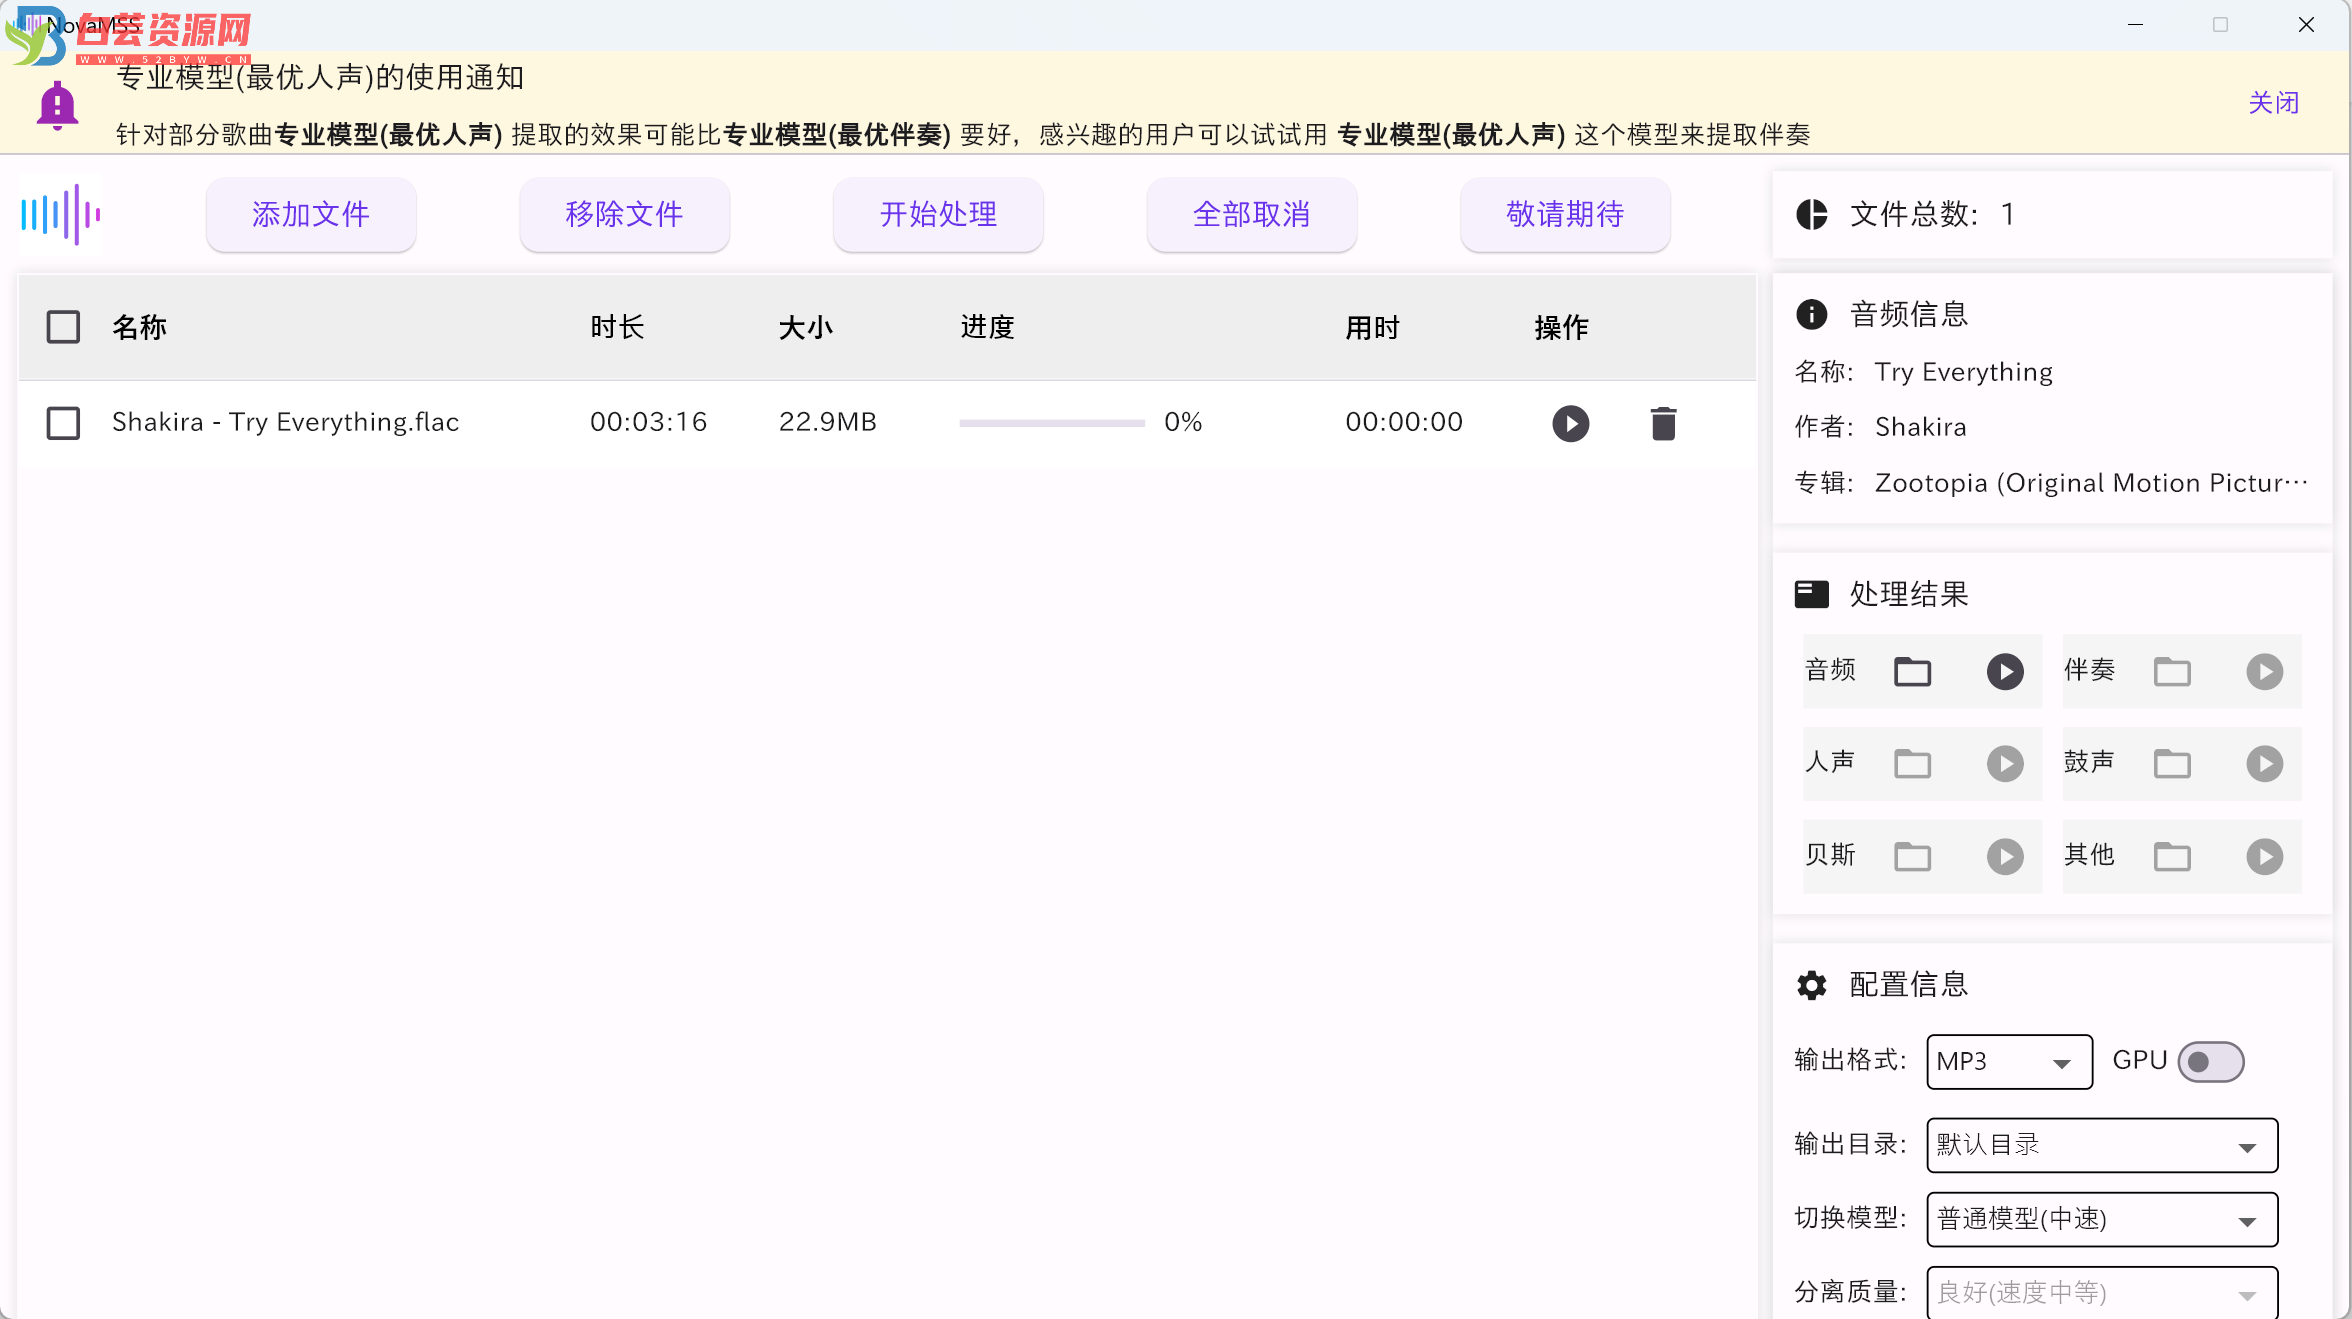
Task: Start processing with 开始处理
Action: tap(938, 214)
